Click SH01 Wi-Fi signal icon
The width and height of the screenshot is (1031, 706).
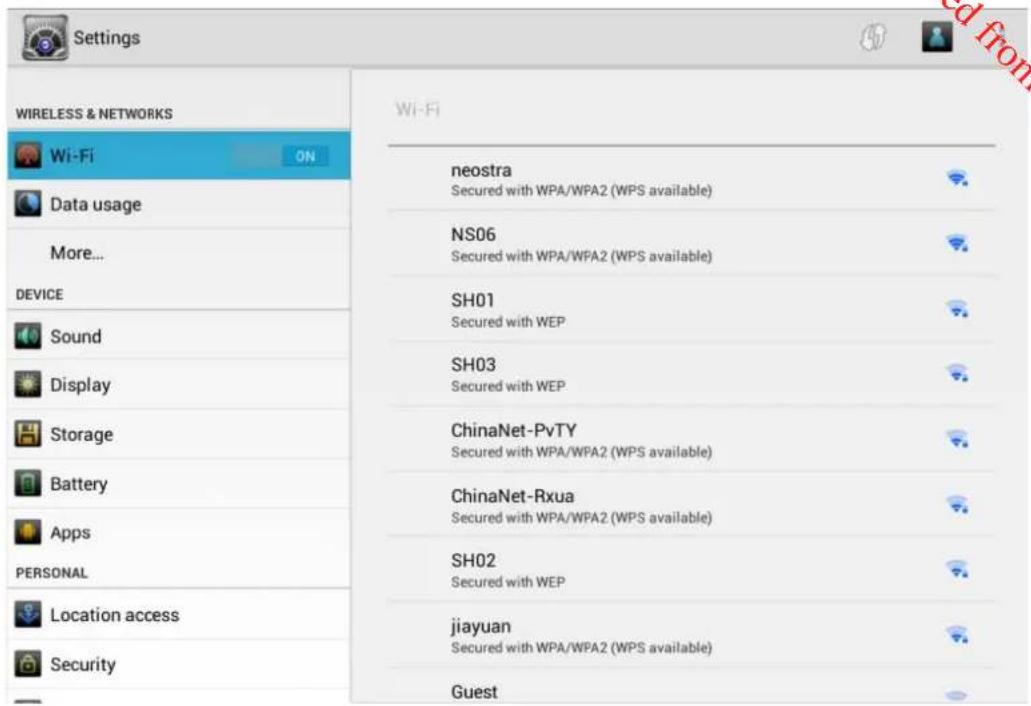pos(957,308)
